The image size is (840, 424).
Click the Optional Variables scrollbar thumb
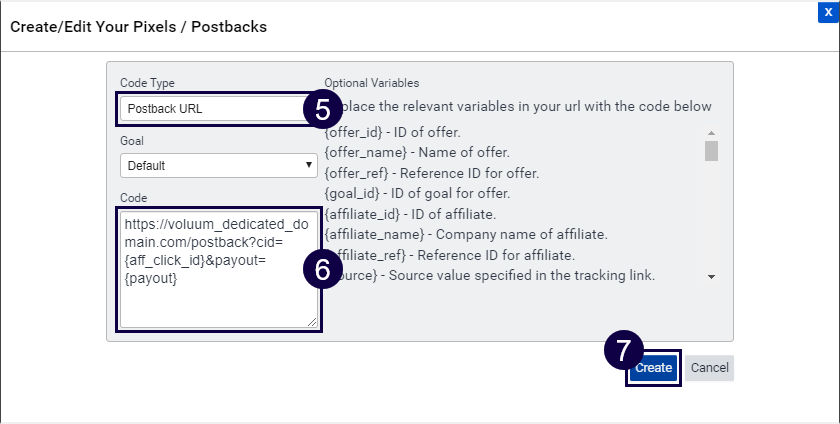(x=711, y=151)
